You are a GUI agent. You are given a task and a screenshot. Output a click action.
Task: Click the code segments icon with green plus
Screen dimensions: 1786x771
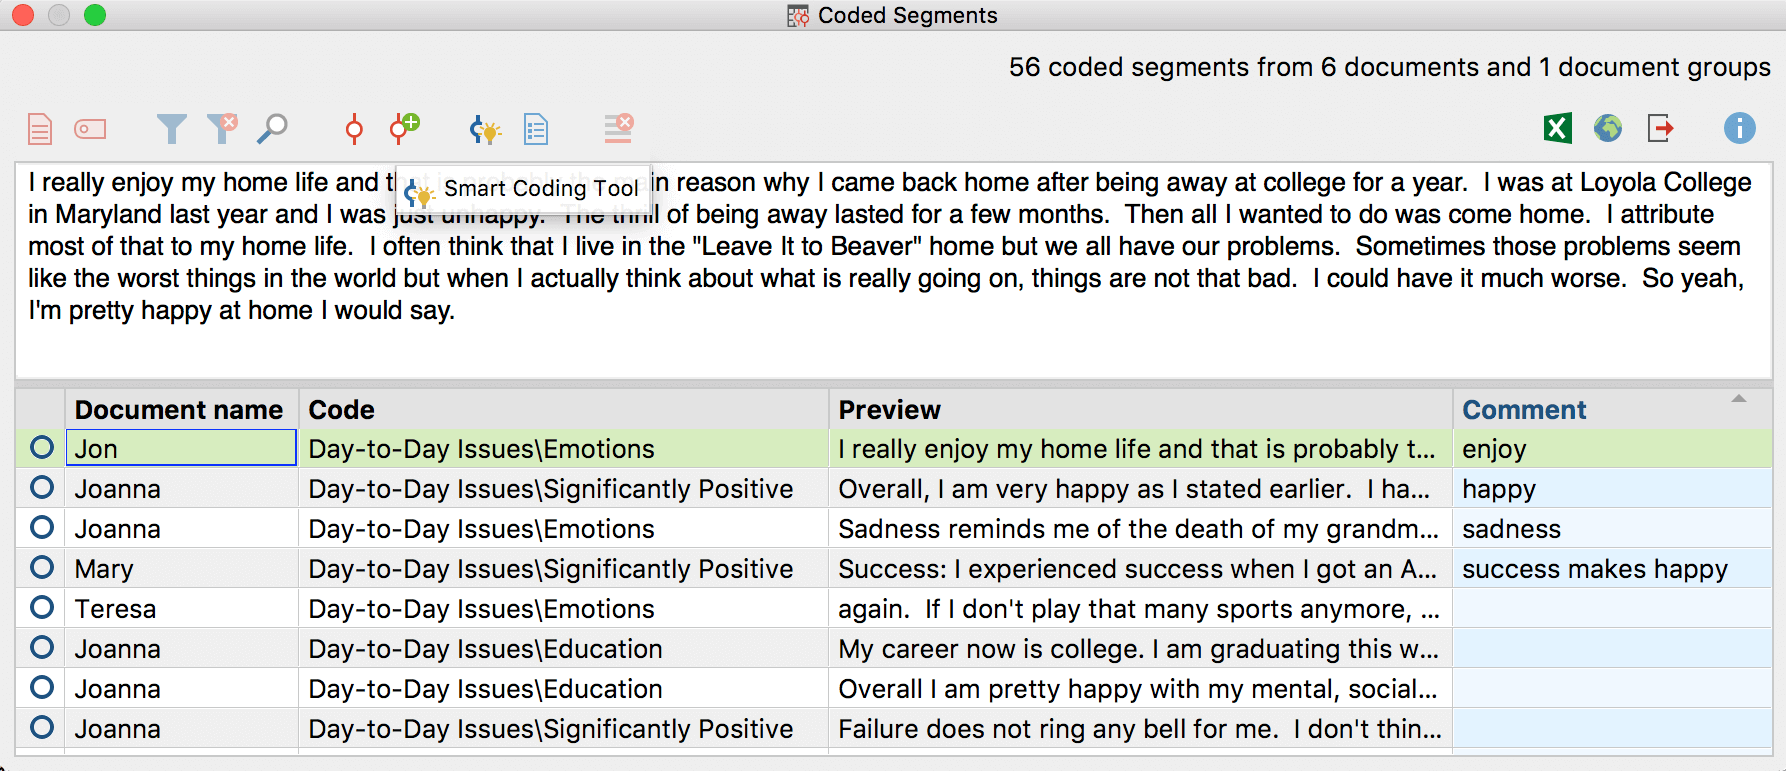[x=404, y=128]
